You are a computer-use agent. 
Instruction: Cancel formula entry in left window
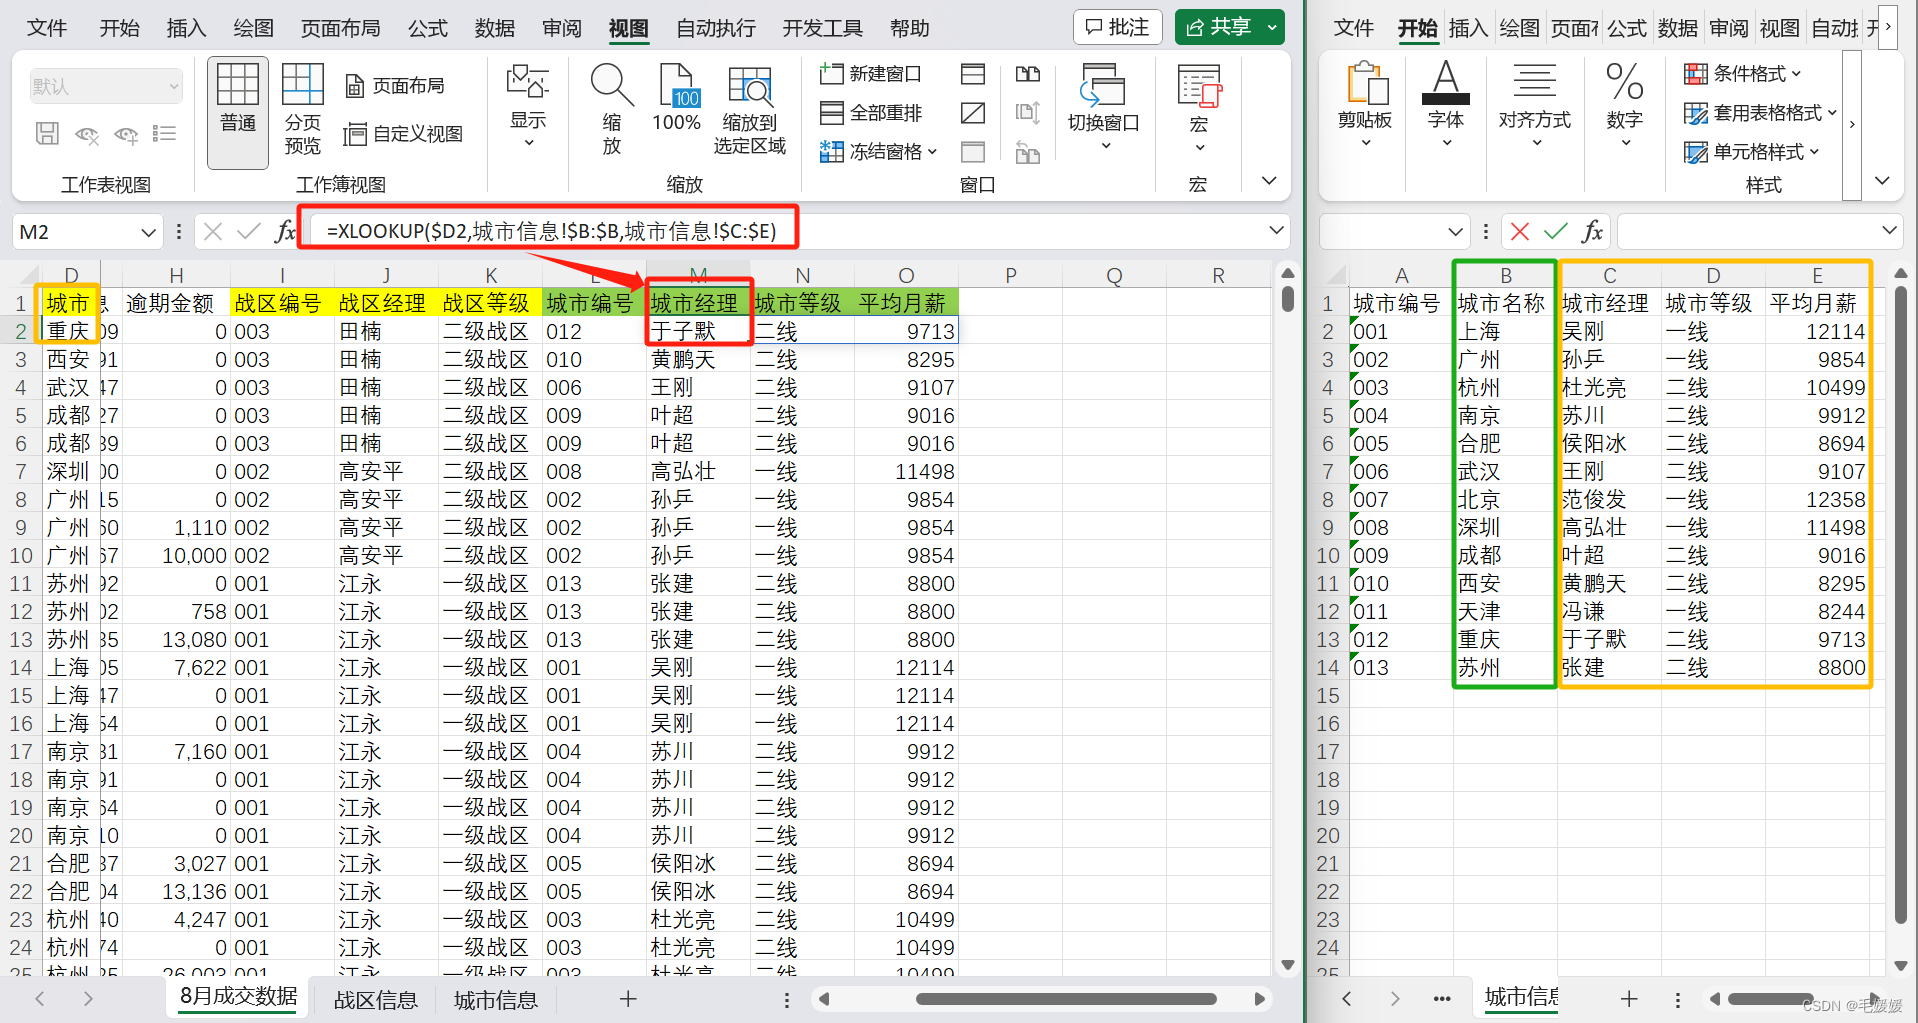point(213,232)
